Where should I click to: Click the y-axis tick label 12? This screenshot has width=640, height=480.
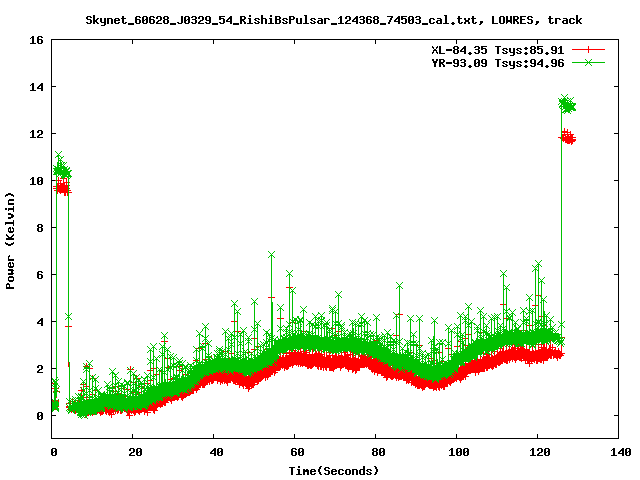(36, 134)
